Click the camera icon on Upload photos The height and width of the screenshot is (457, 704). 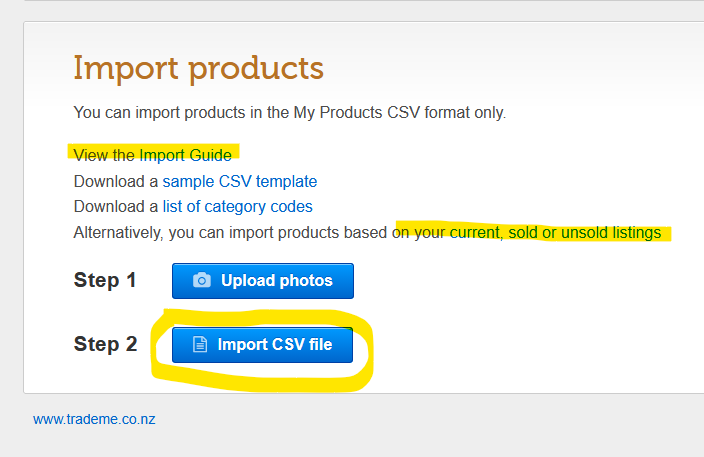tap(202, 281)
